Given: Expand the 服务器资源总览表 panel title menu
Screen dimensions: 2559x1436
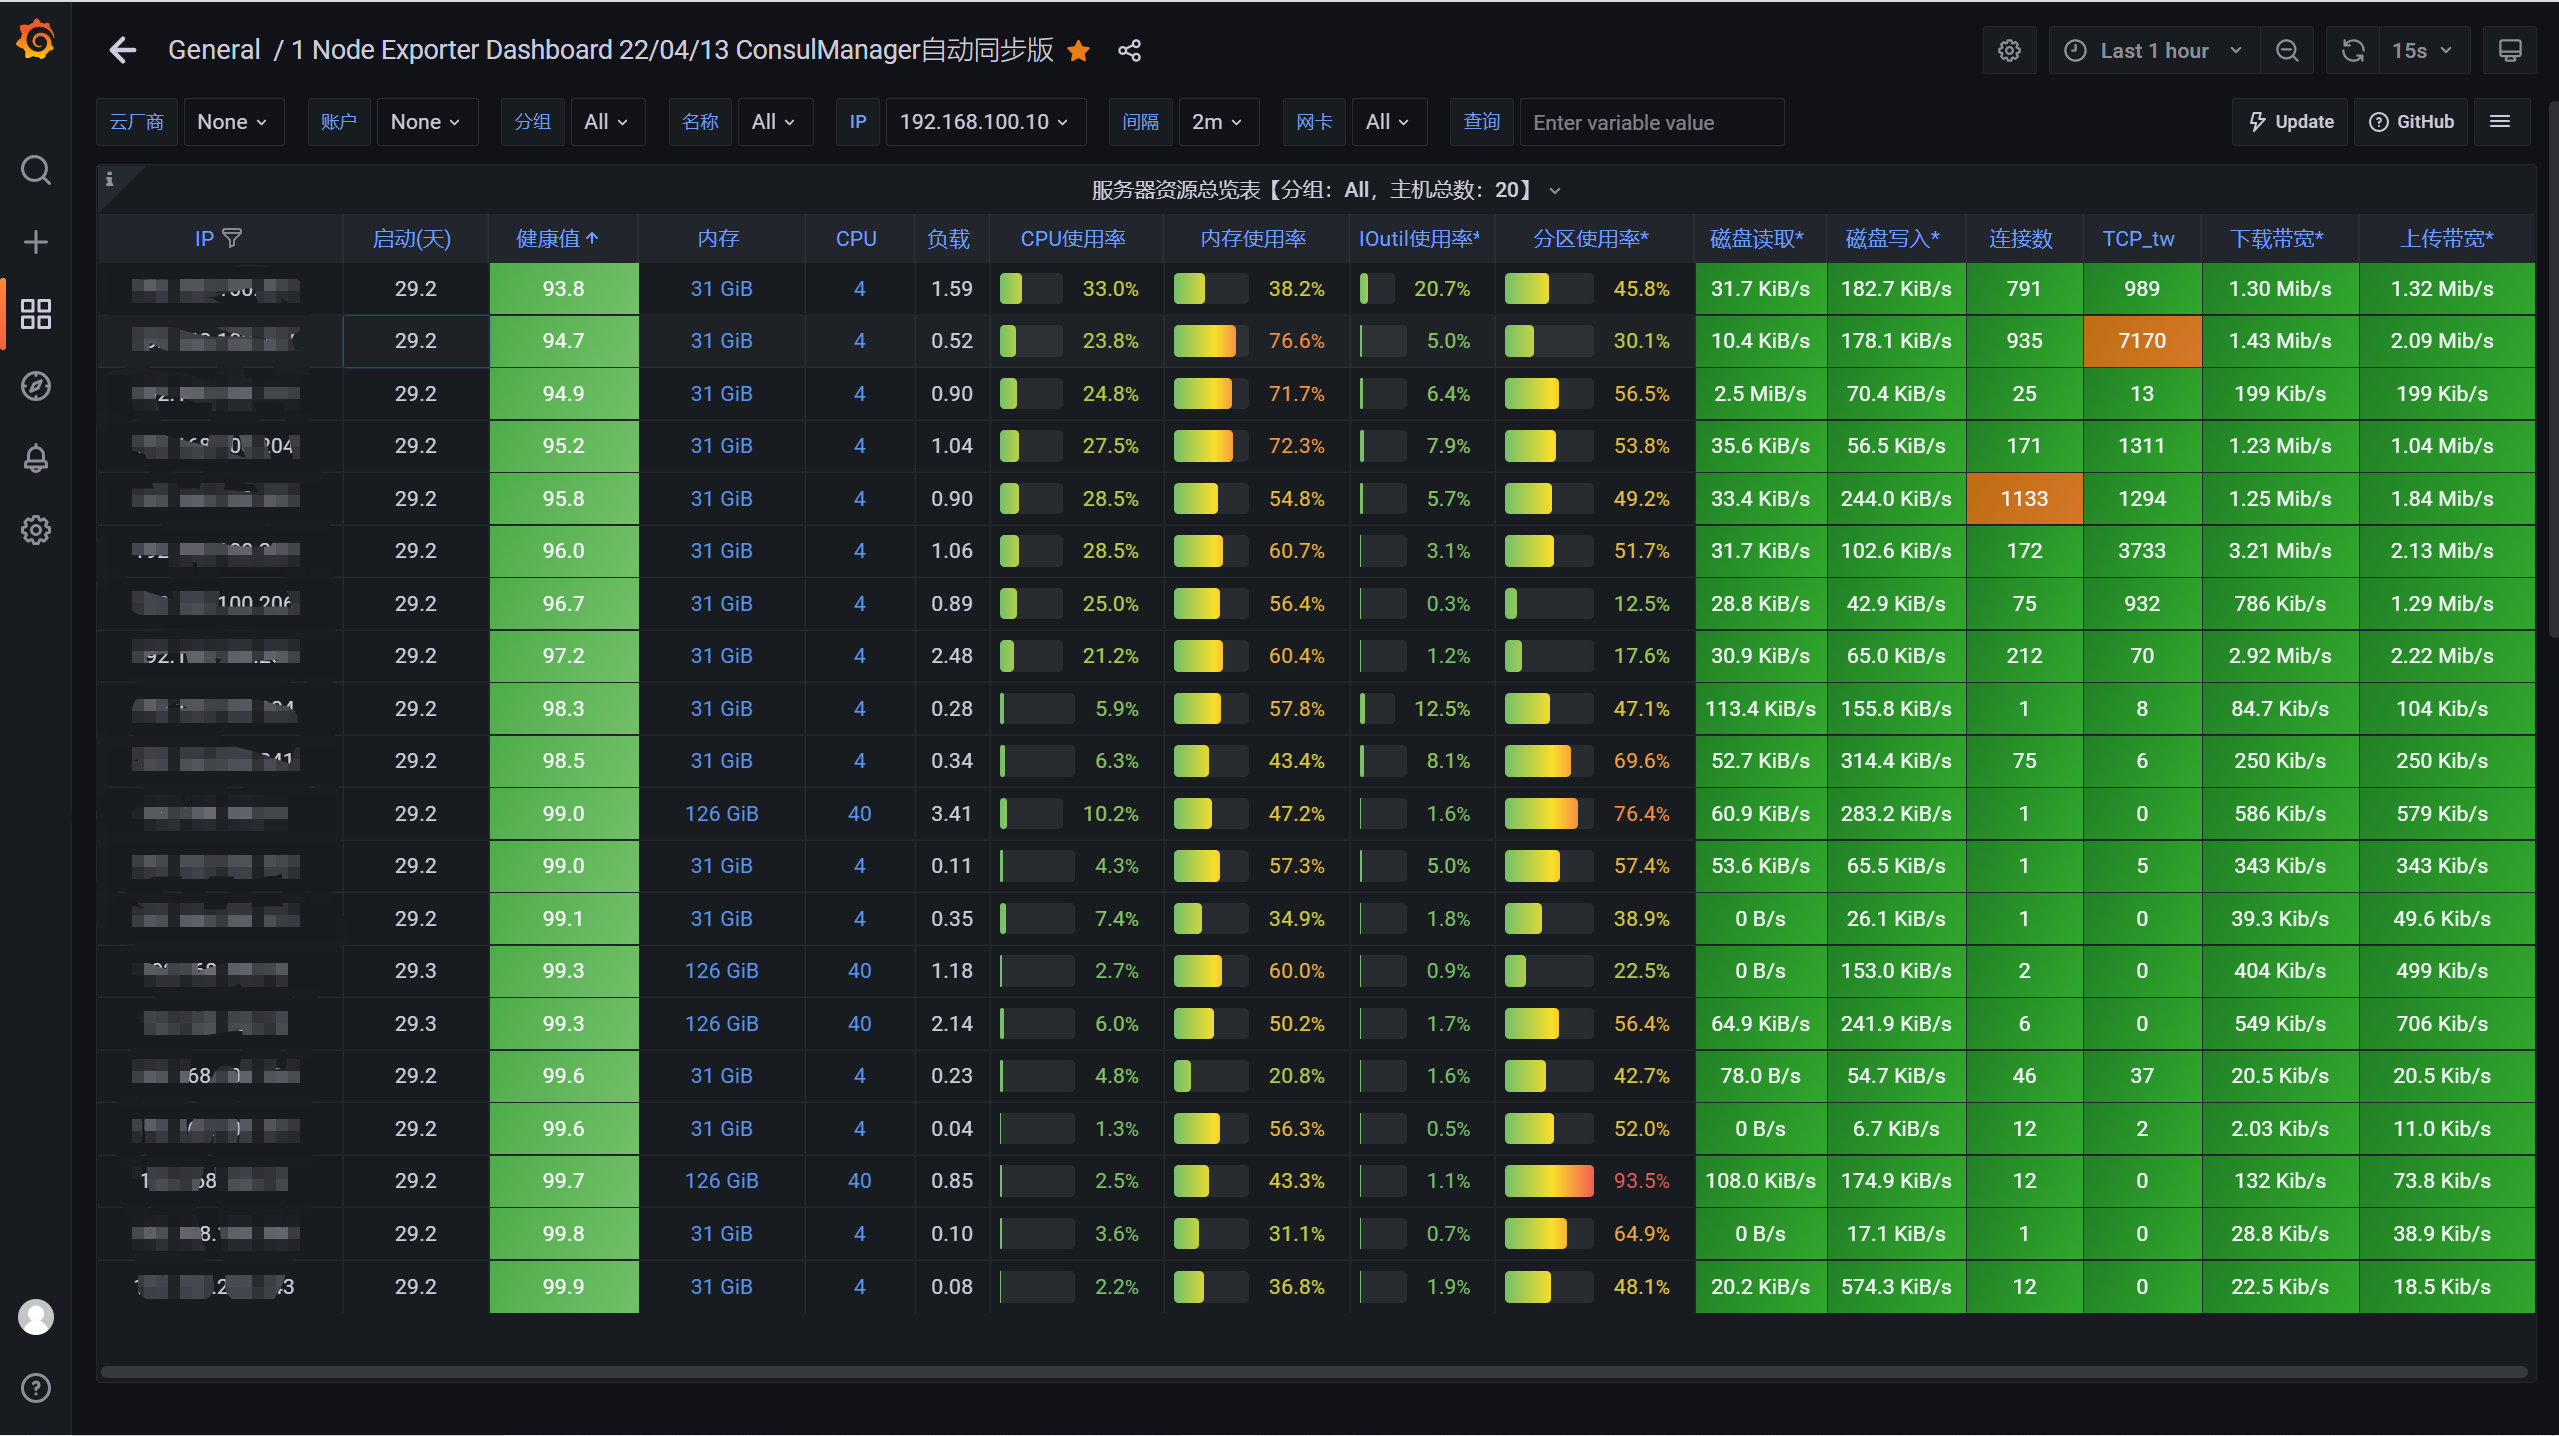Looking at the screenshot, I should pos(1325,190).
